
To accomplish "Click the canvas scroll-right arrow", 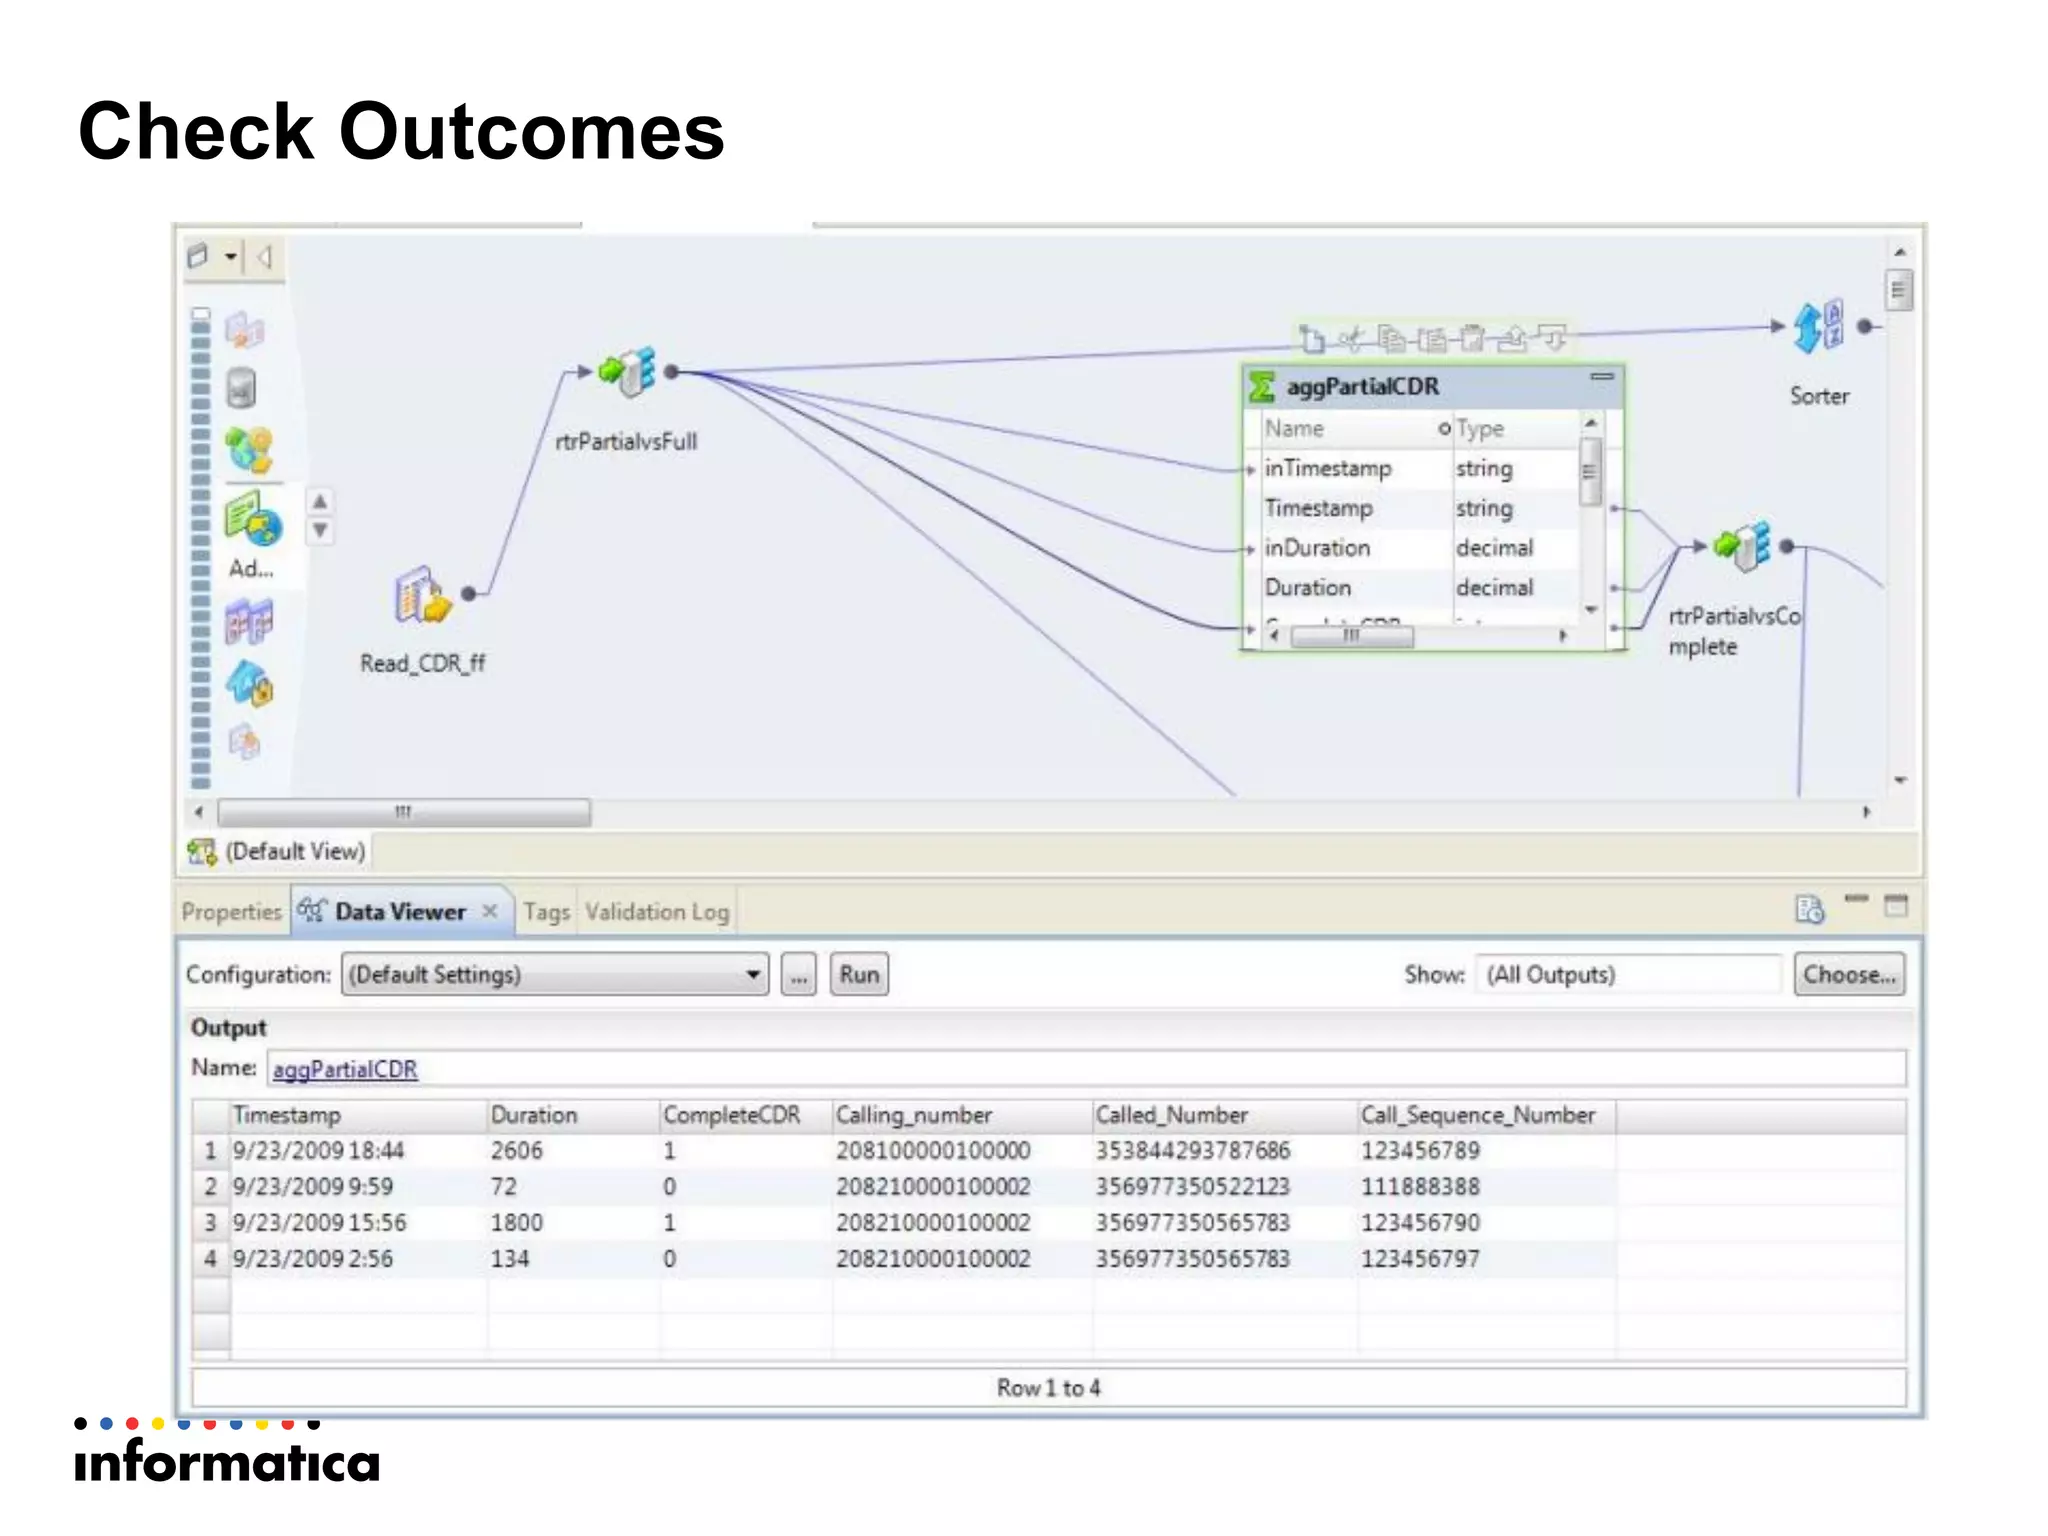I will click(1866, 812).
